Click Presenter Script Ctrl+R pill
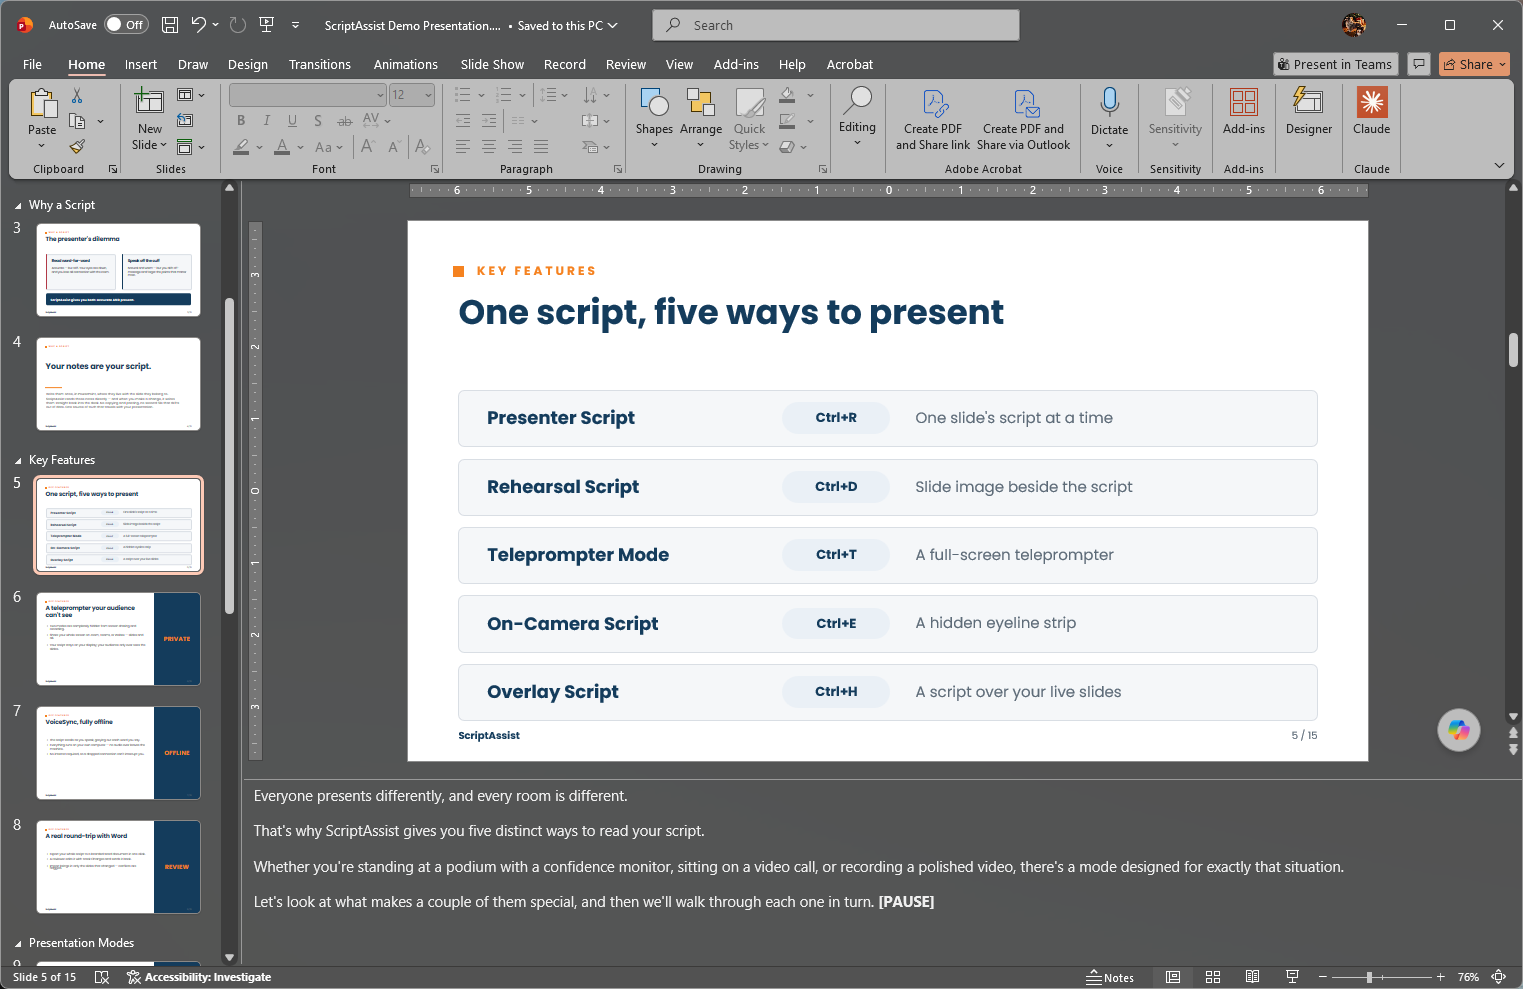This screenshot has width=1523, height=989. tap(836, 418)
